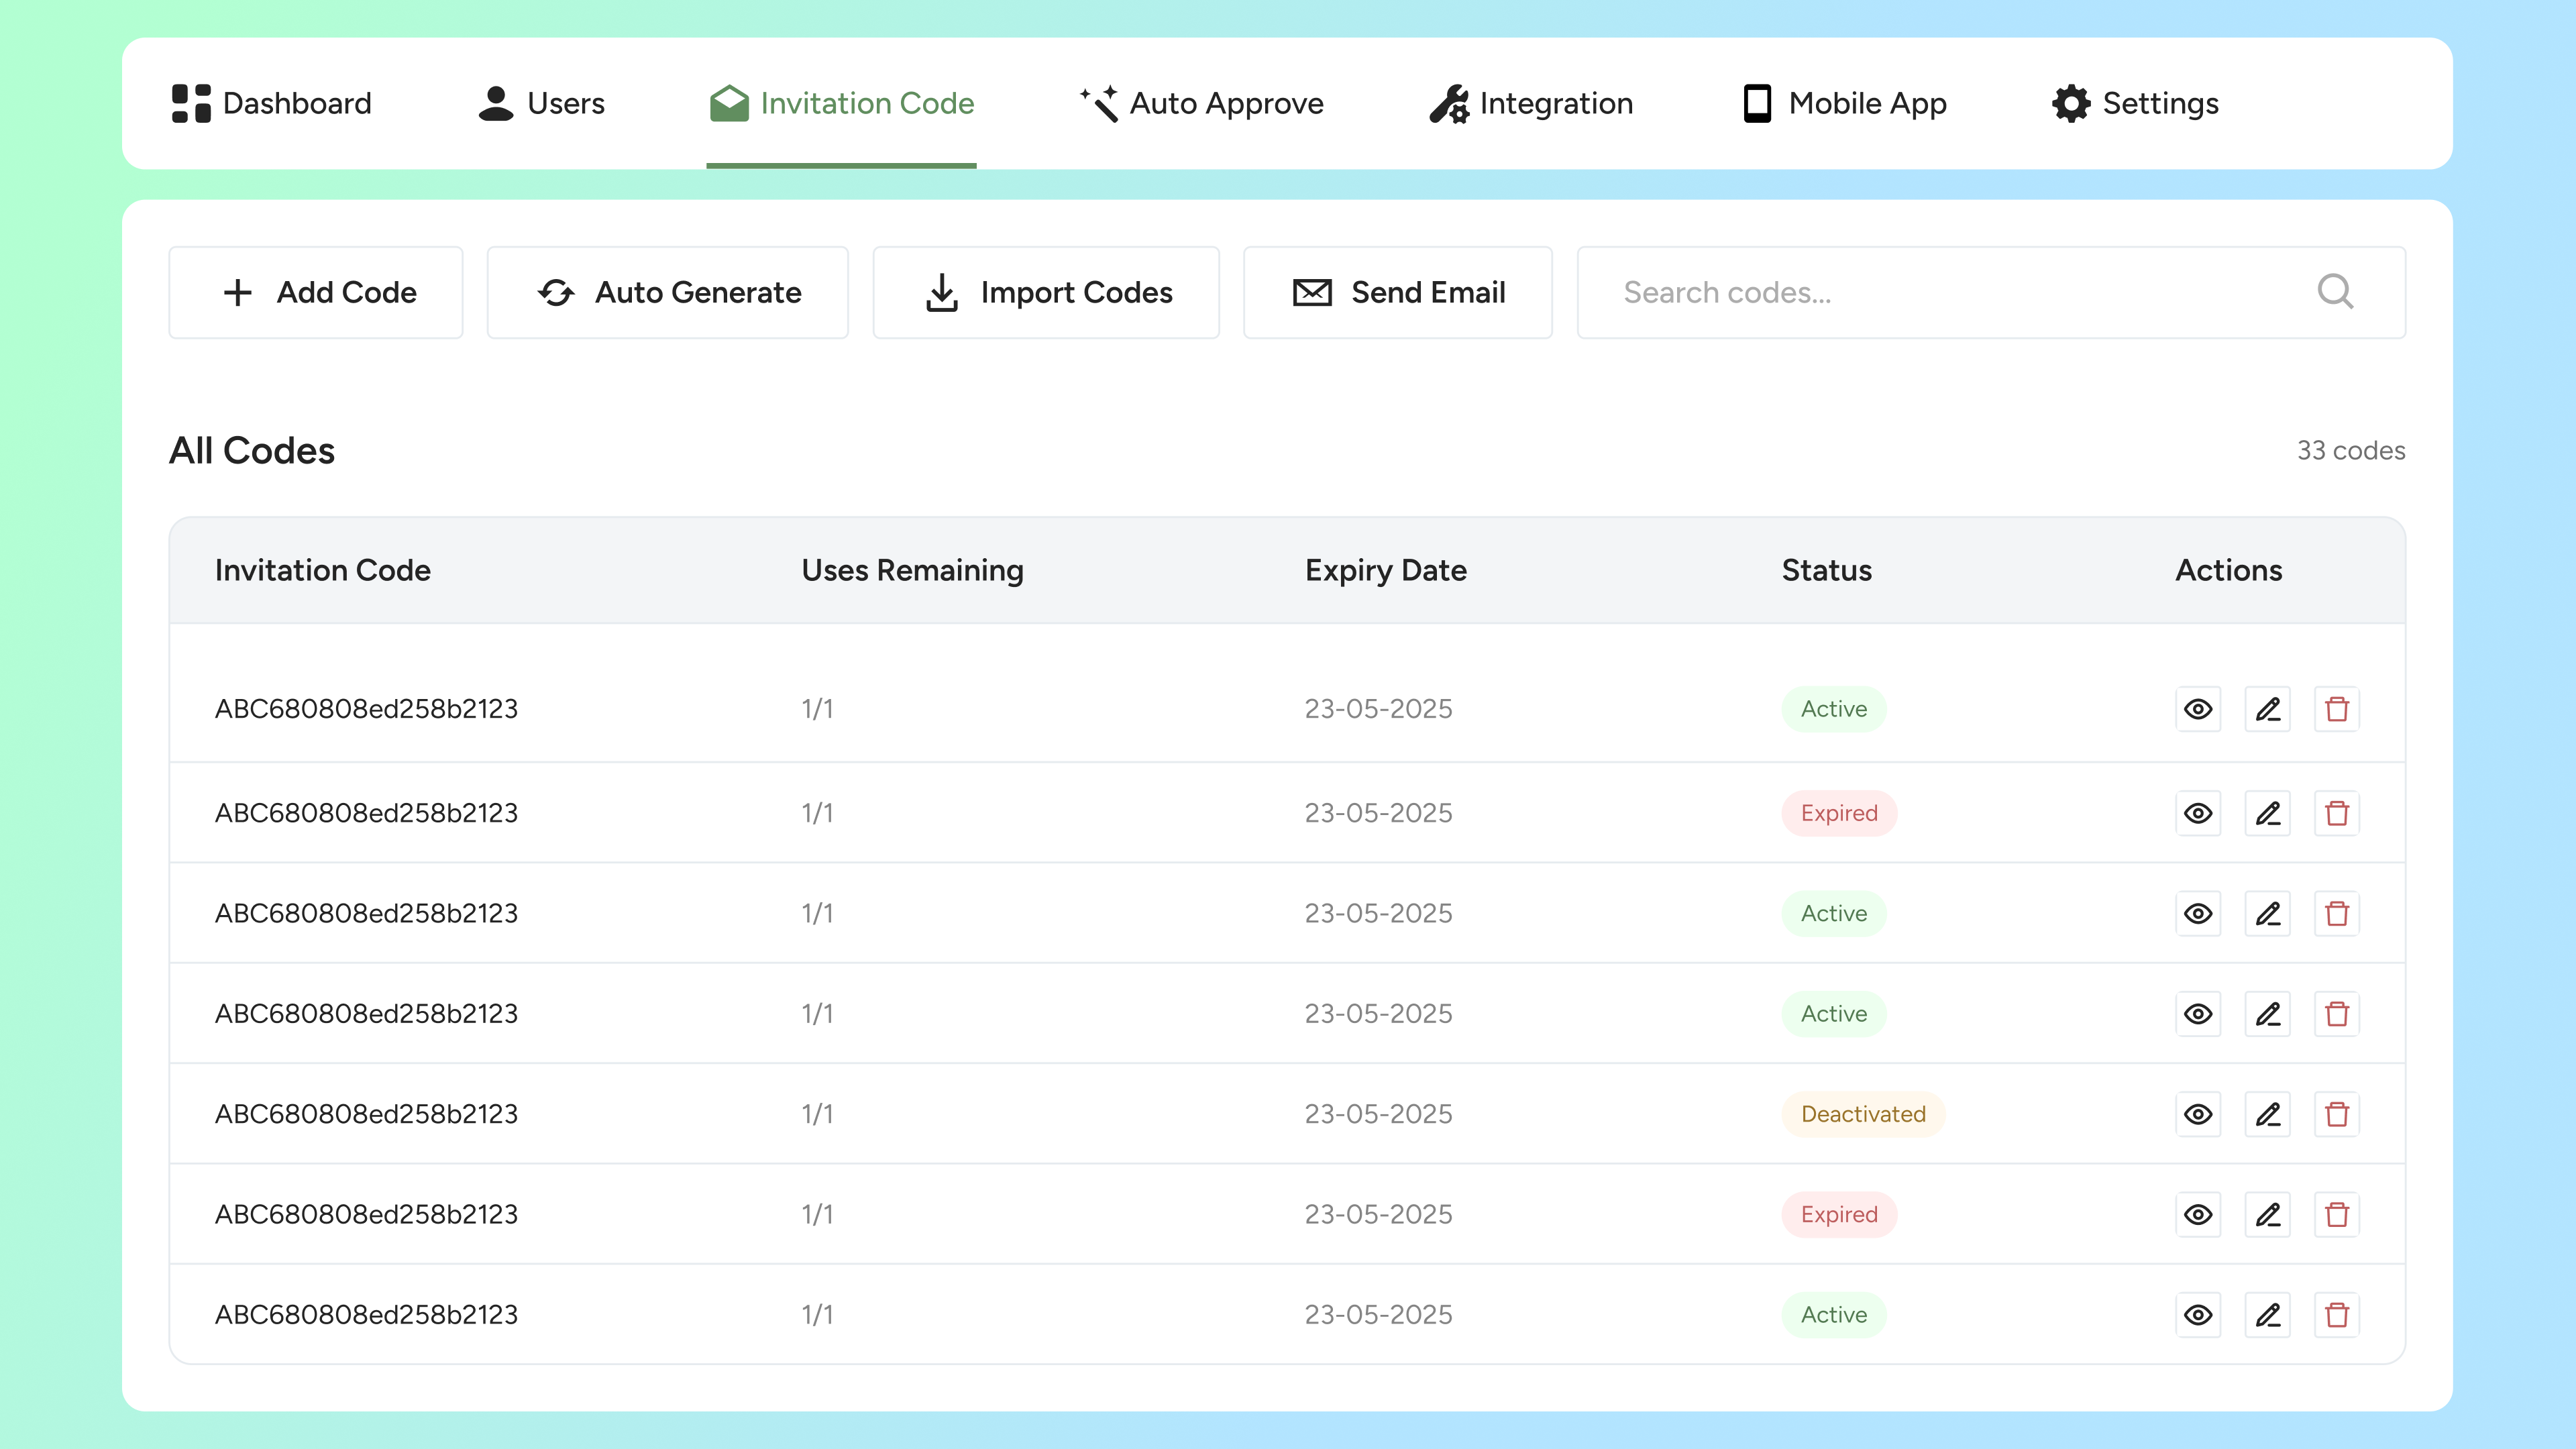Screen dimensions: 2576x1449
Task: Open the Dashboard tab
Action: click(271, 103)
